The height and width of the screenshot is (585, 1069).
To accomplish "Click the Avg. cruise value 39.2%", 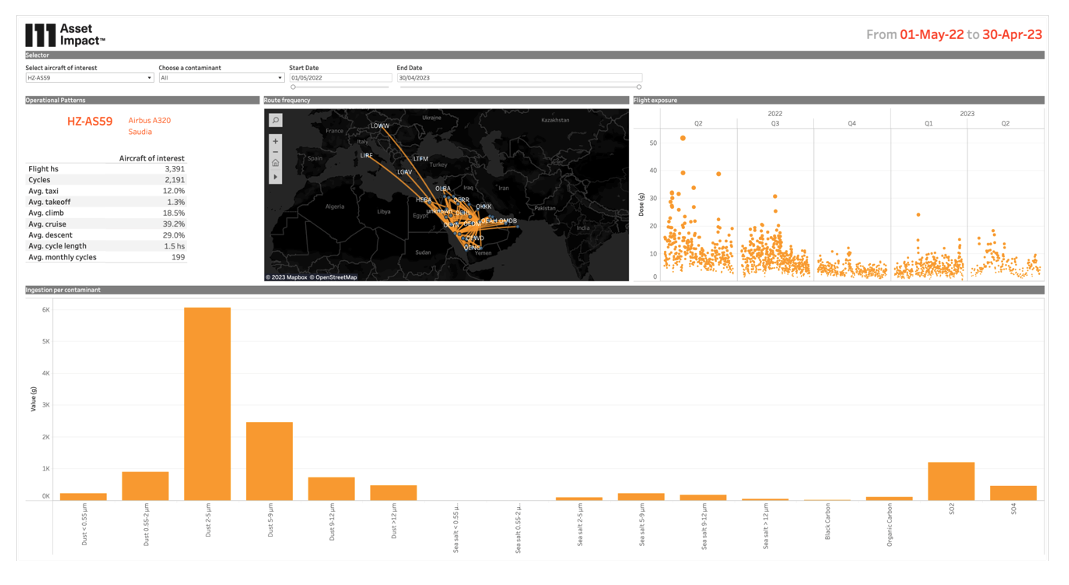I will [174, 224].
